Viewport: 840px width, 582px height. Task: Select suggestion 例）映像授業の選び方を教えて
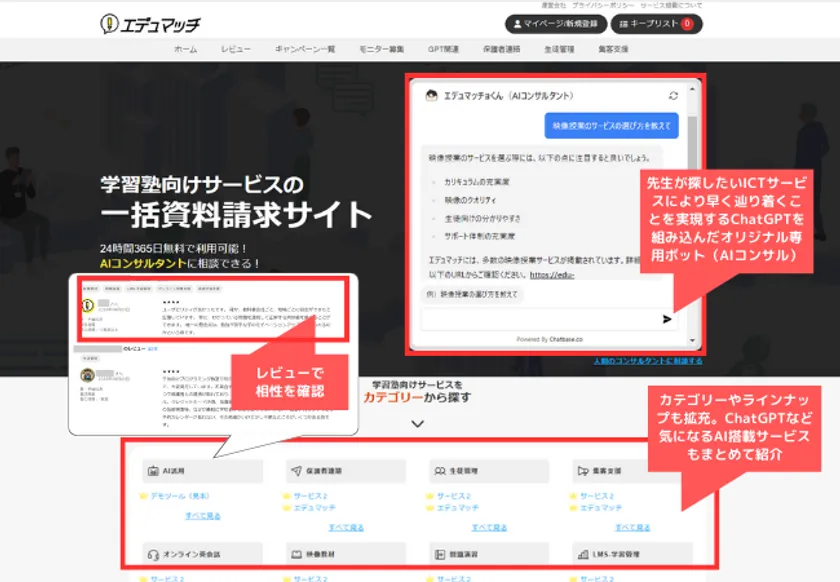click(472, 294)
